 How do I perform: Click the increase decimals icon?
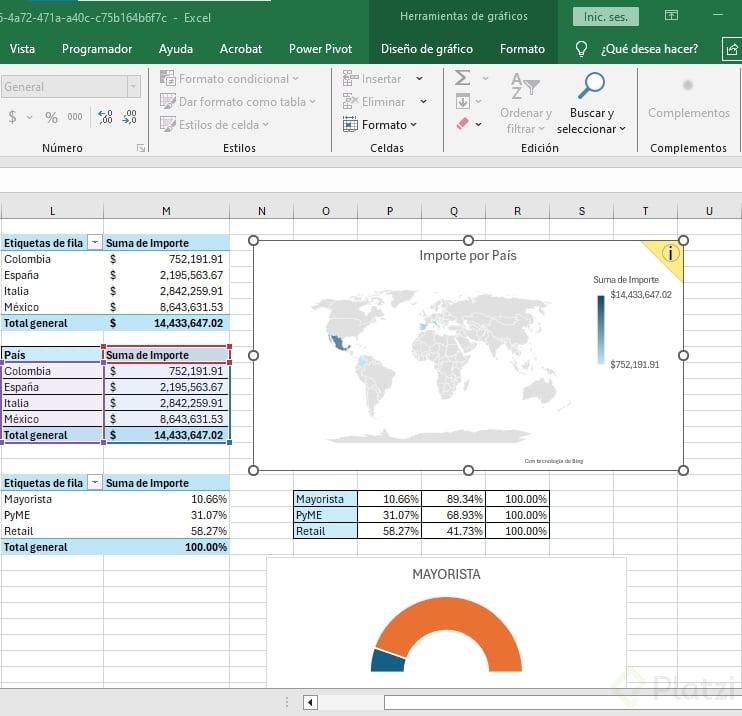[x=105, y=117]
